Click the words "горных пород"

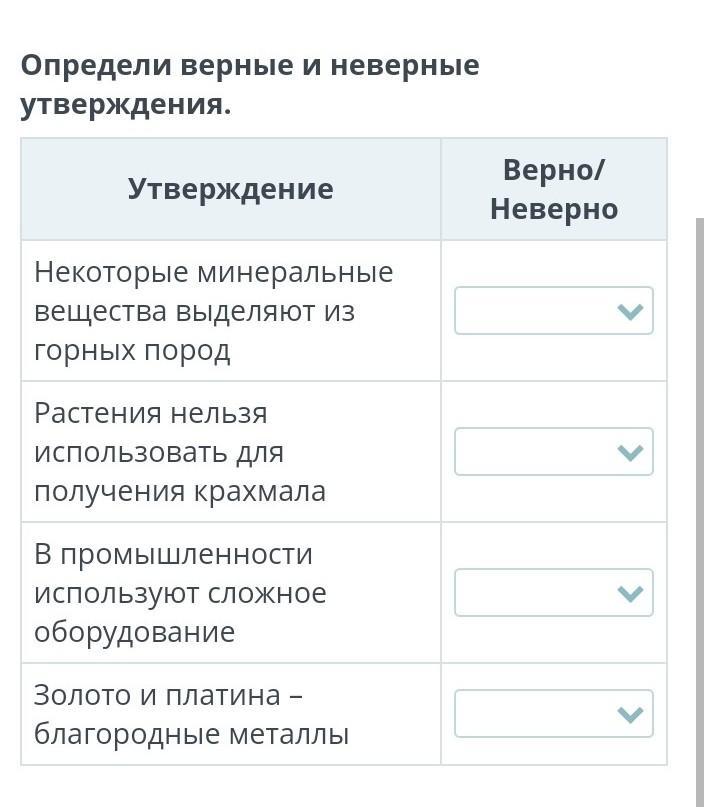132,351
